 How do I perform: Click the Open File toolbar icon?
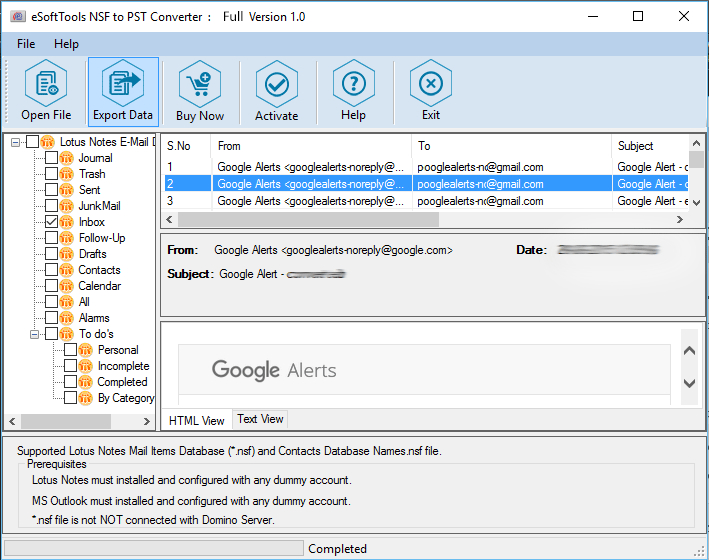[x=46, y=84]
